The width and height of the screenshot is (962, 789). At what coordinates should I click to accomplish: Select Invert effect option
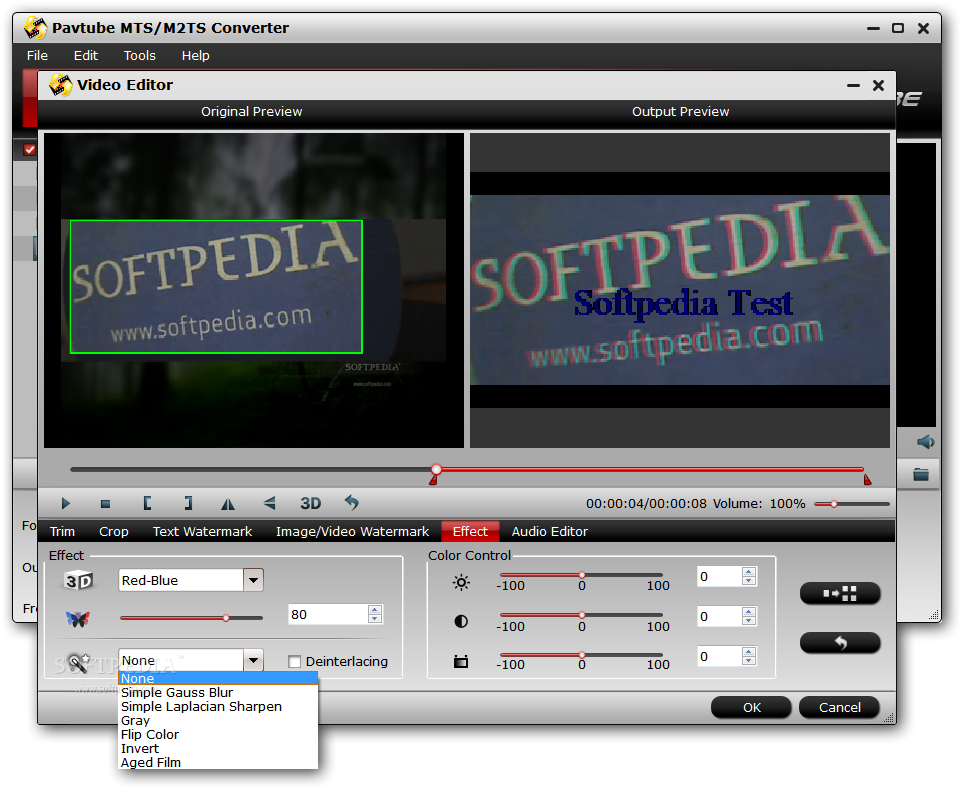coord(218,749)
